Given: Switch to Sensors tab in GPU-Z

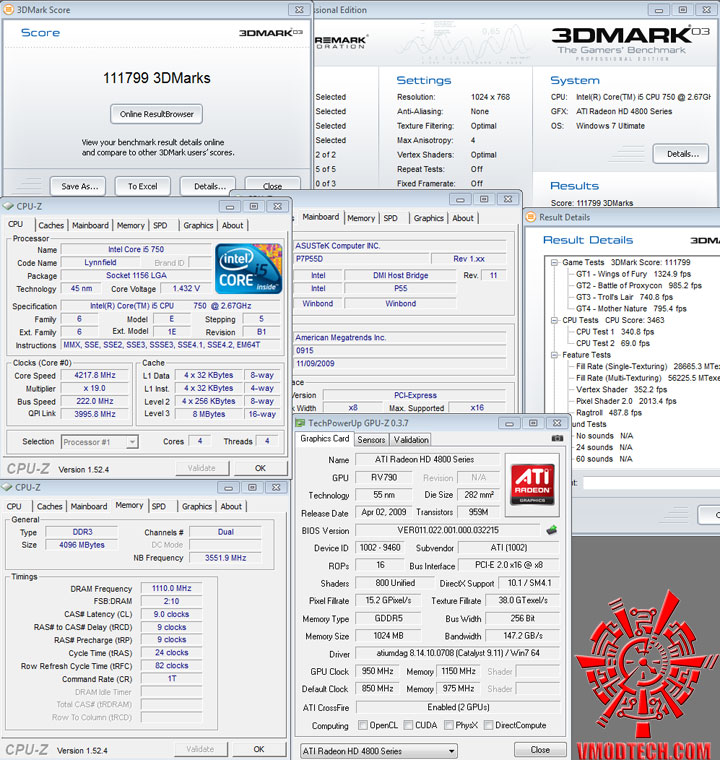Looking at the screenshot, I should [x=371, y=440].
